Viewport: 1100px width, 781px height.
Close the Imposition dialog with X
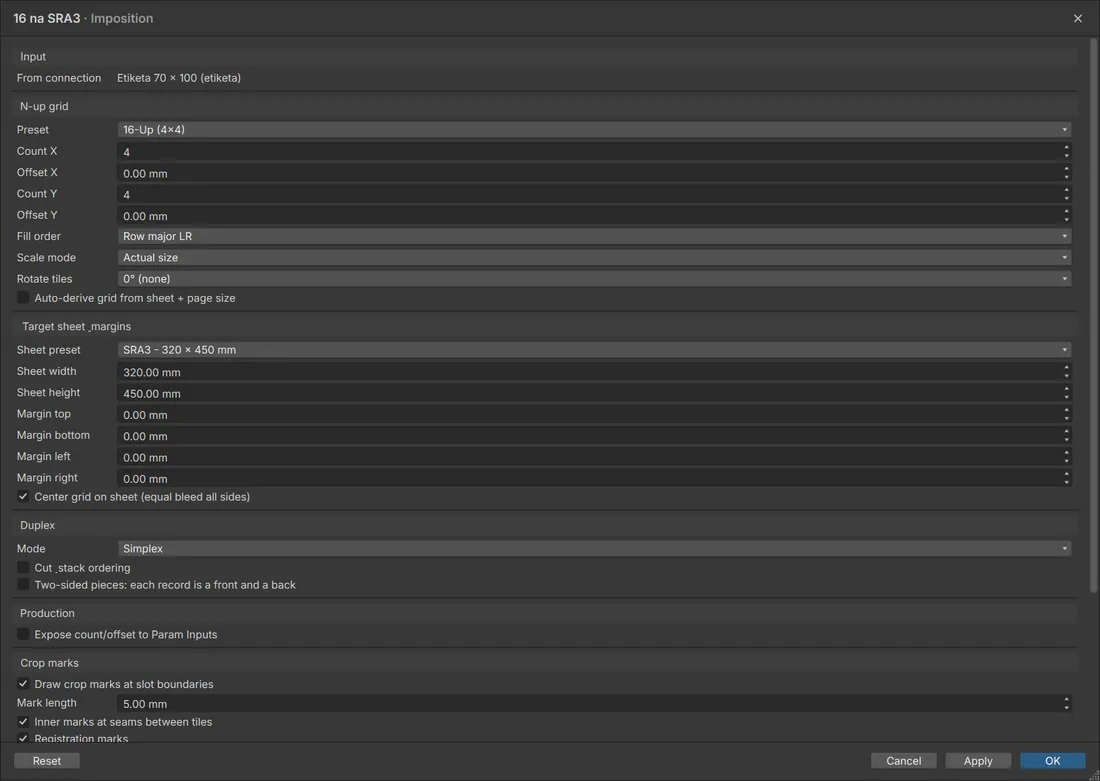point(1078,18)
